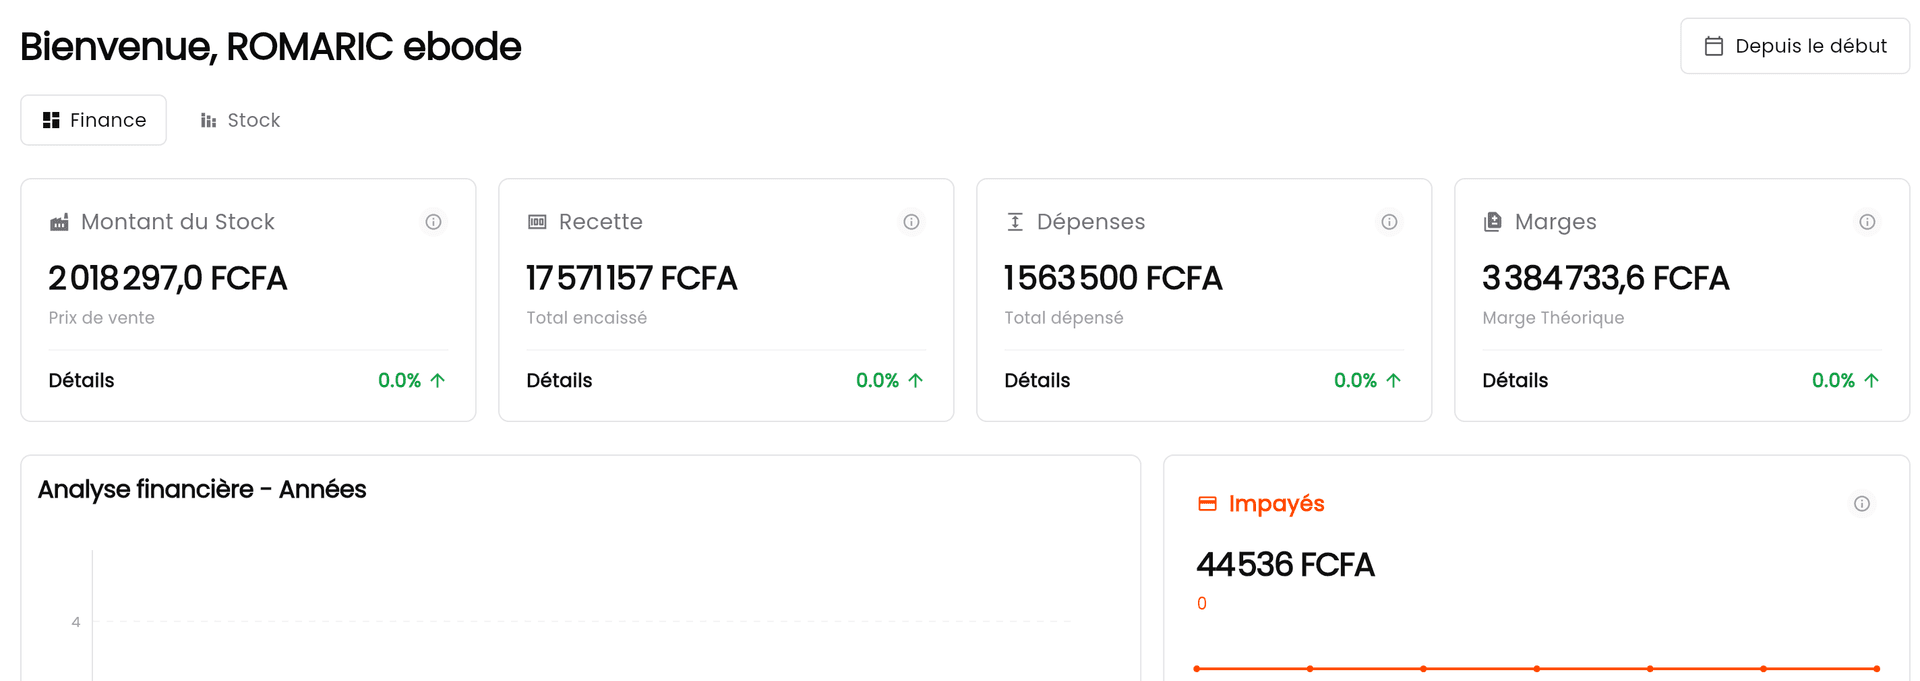This screenshot has height=681, width=1920.
Task: Switch to the Stock tab
Action: [240, 120]
